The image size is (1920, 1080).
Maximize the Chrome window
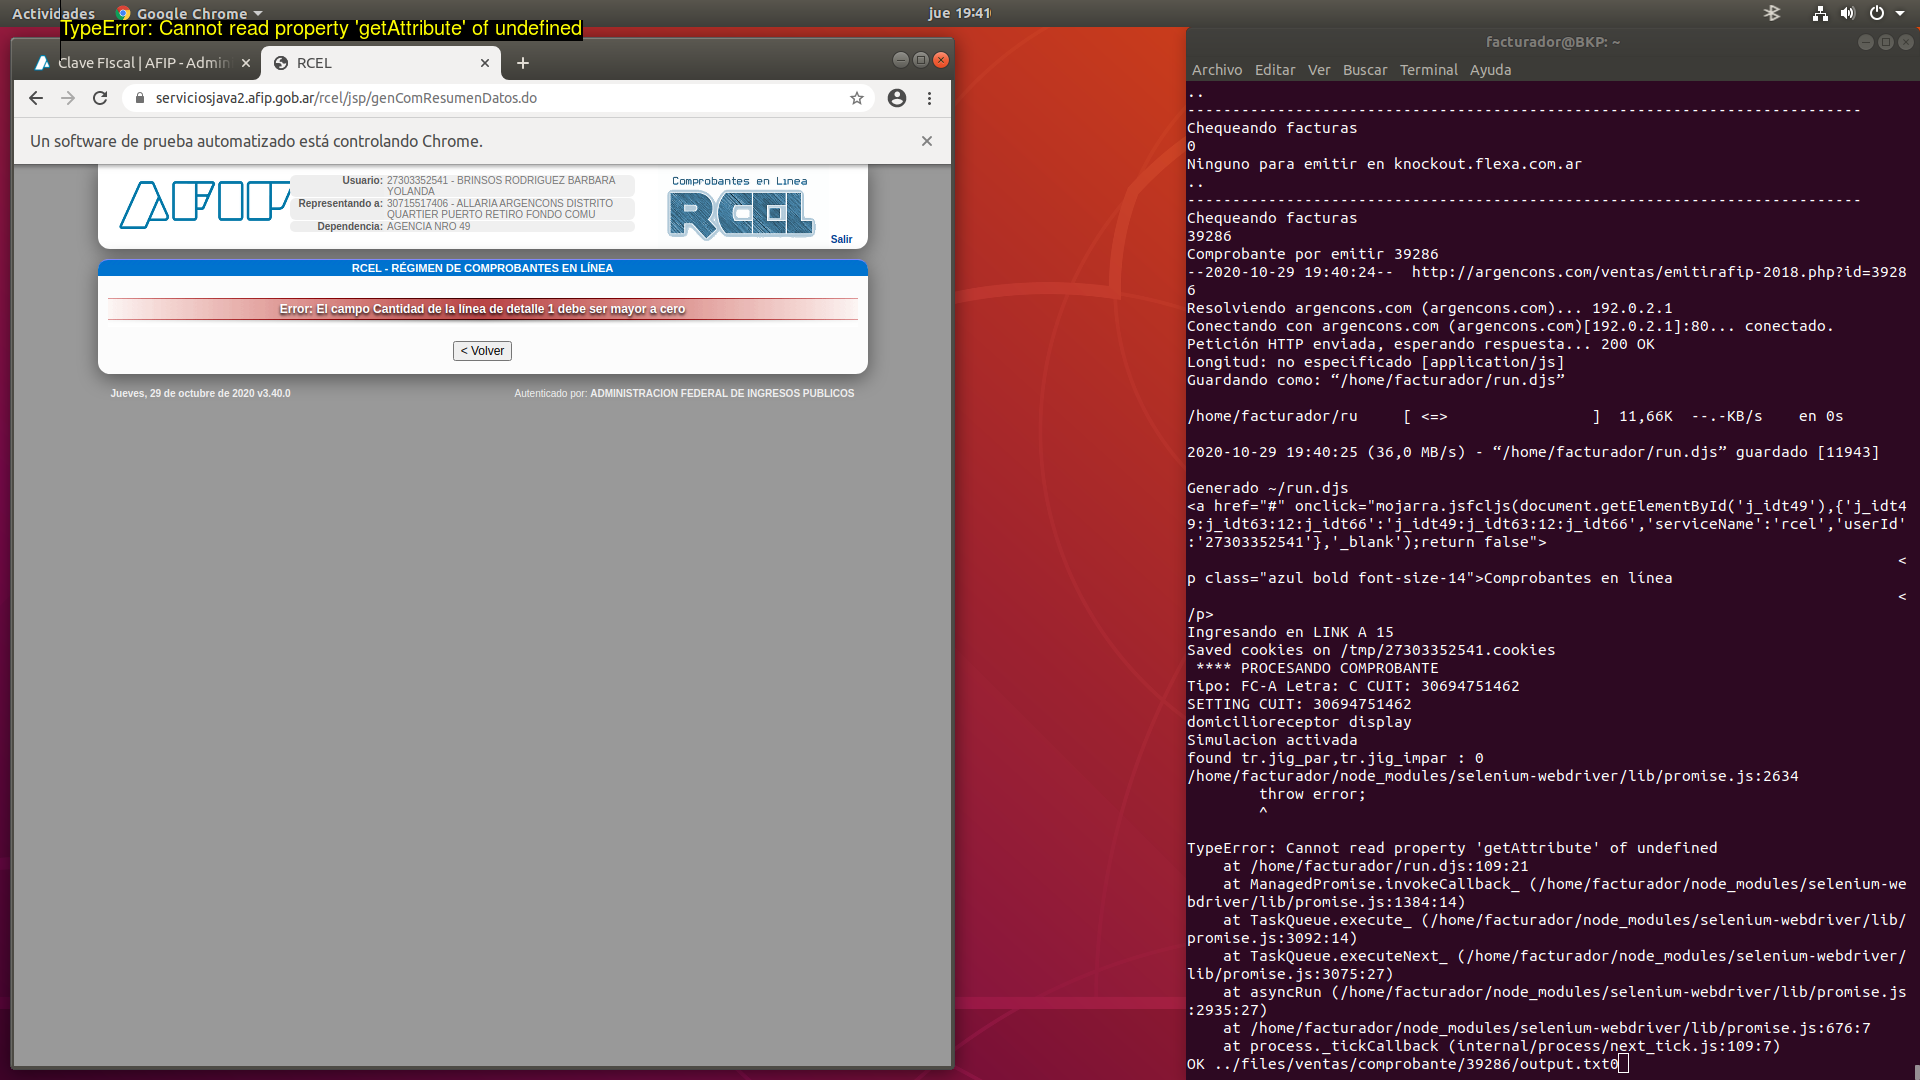click(920, 60)
